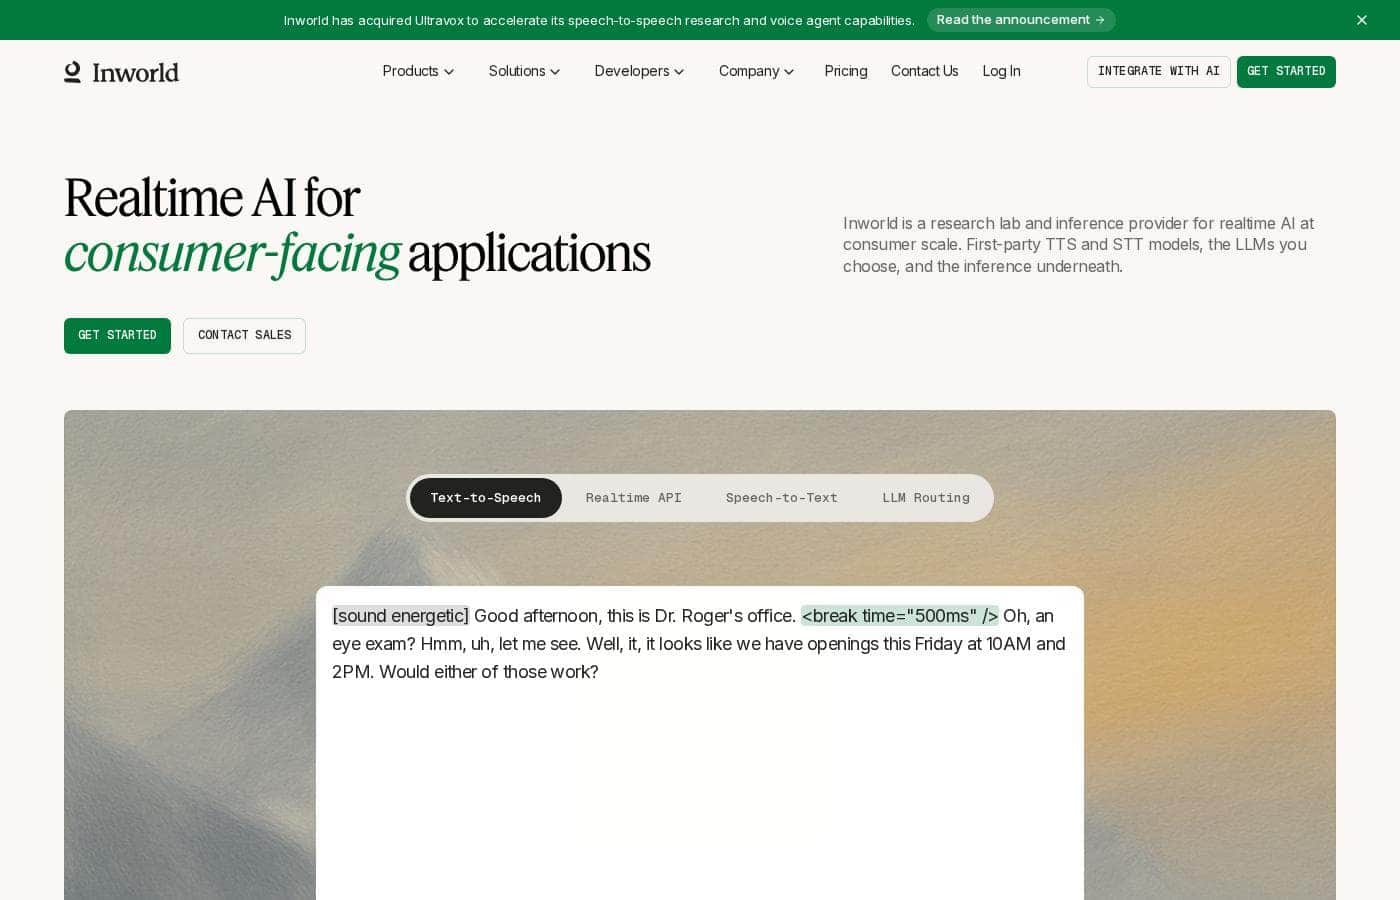Click the 'consumer-facing' headline text

pyautogui.click(x=232, y=253)
